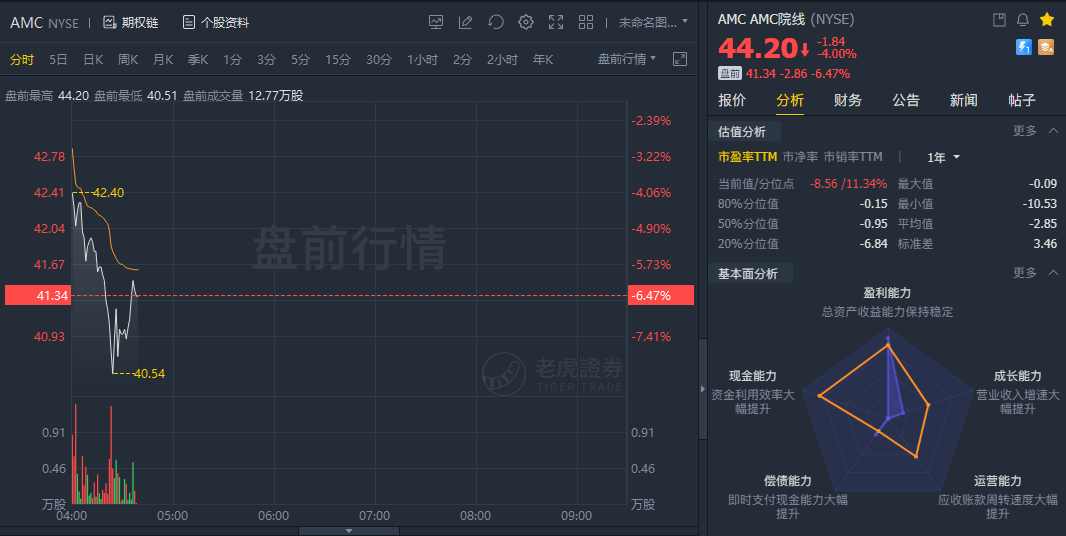Select the drawing pencil tool icon
1066x536 pixels.
(466, 22)
